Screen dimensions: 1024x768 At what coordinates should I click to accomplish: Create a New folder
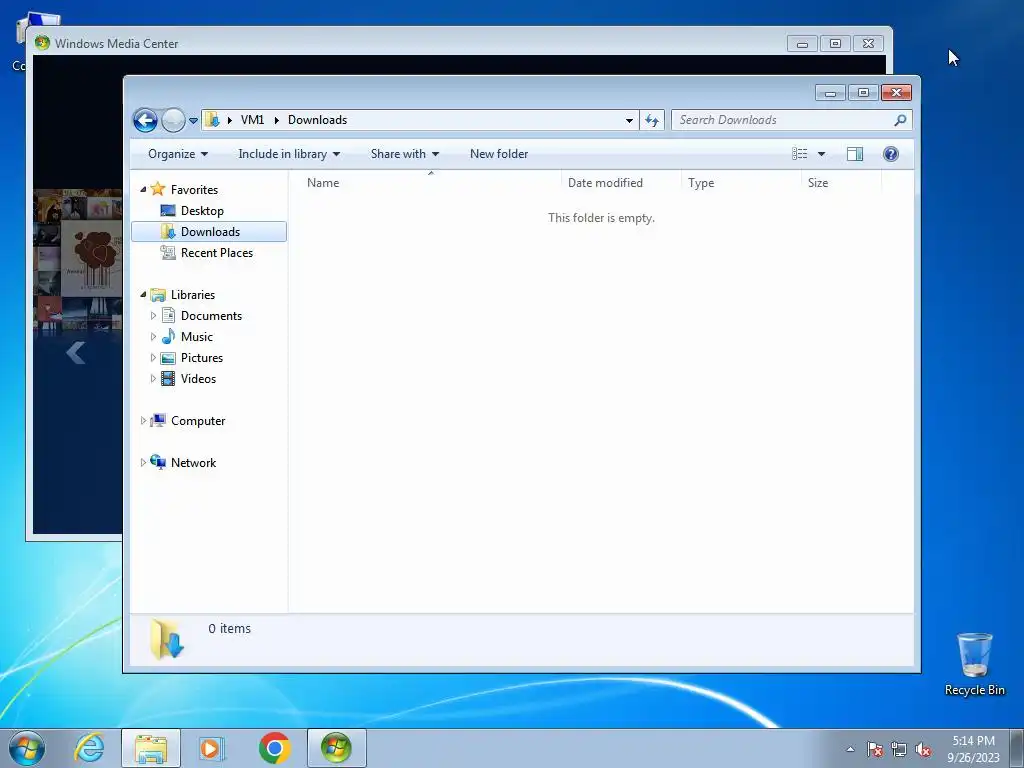click(499, 154)
